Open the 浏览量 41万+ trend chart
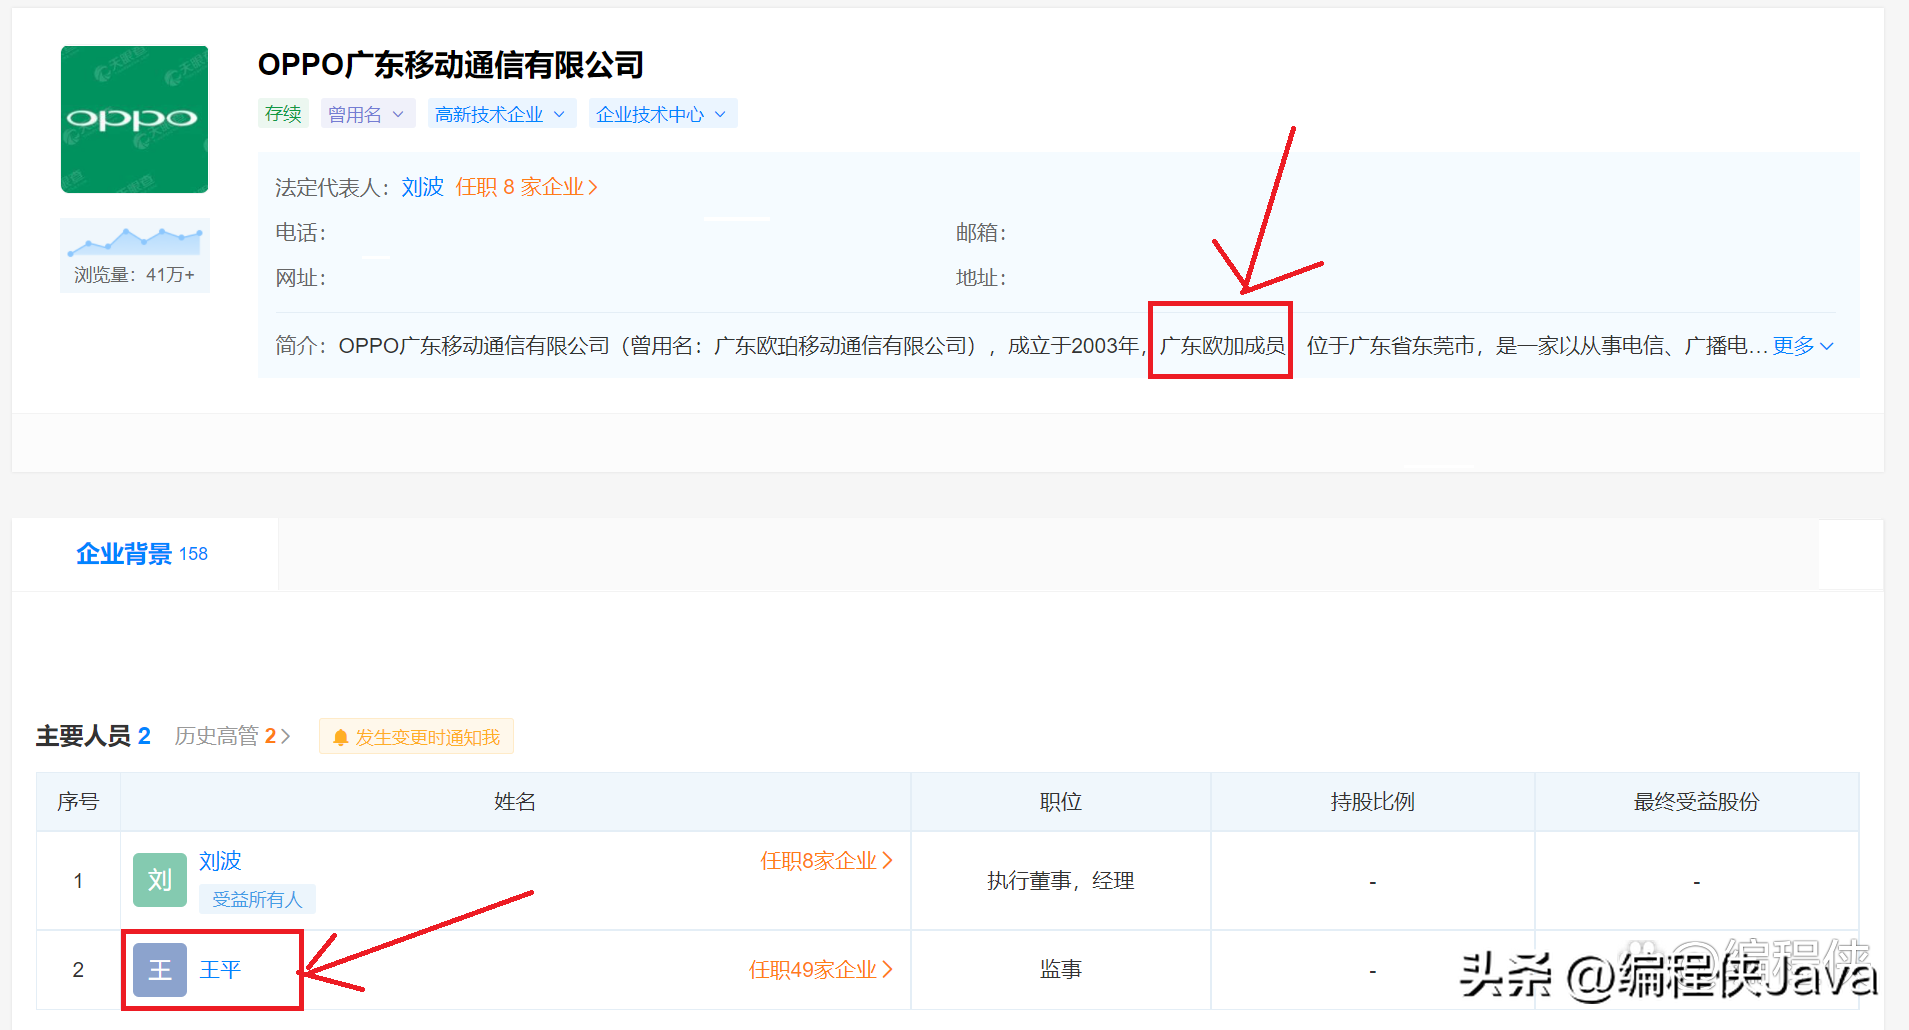Screen dimensions: 1909x1030 (135, 255)
